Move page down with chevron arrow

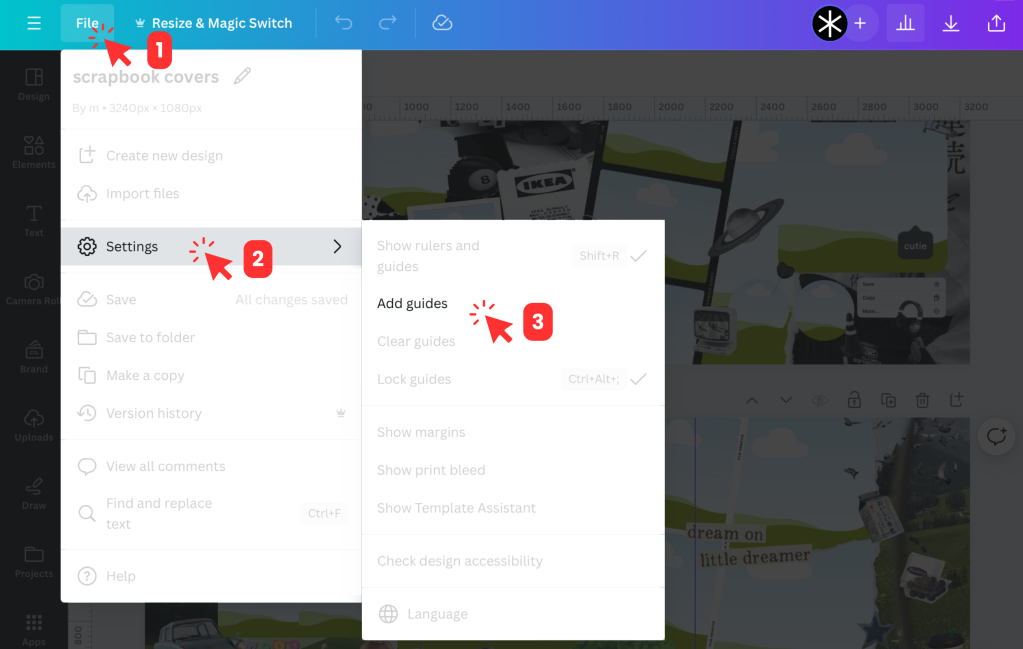786,400
